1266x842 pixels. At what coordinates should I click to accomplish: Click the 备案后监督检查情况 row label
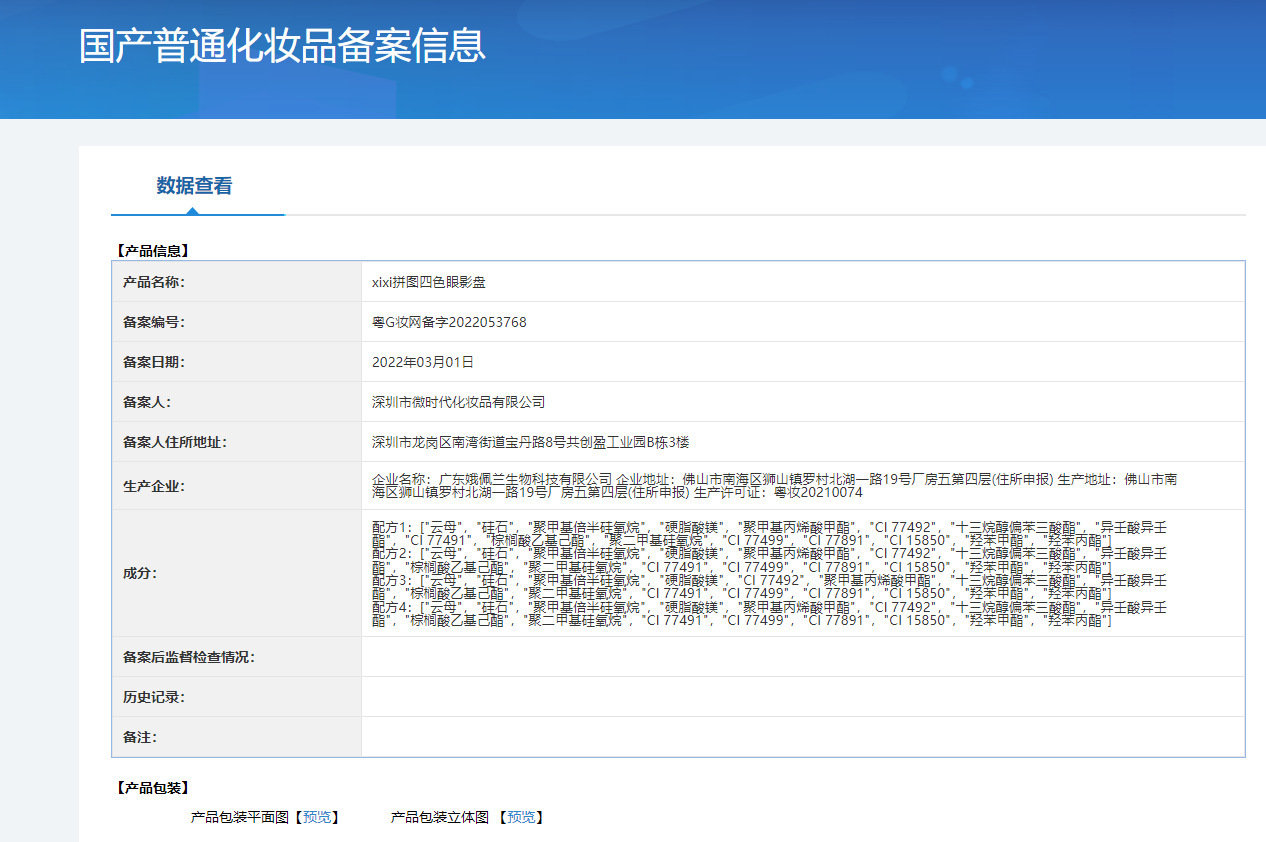[188, 657]
